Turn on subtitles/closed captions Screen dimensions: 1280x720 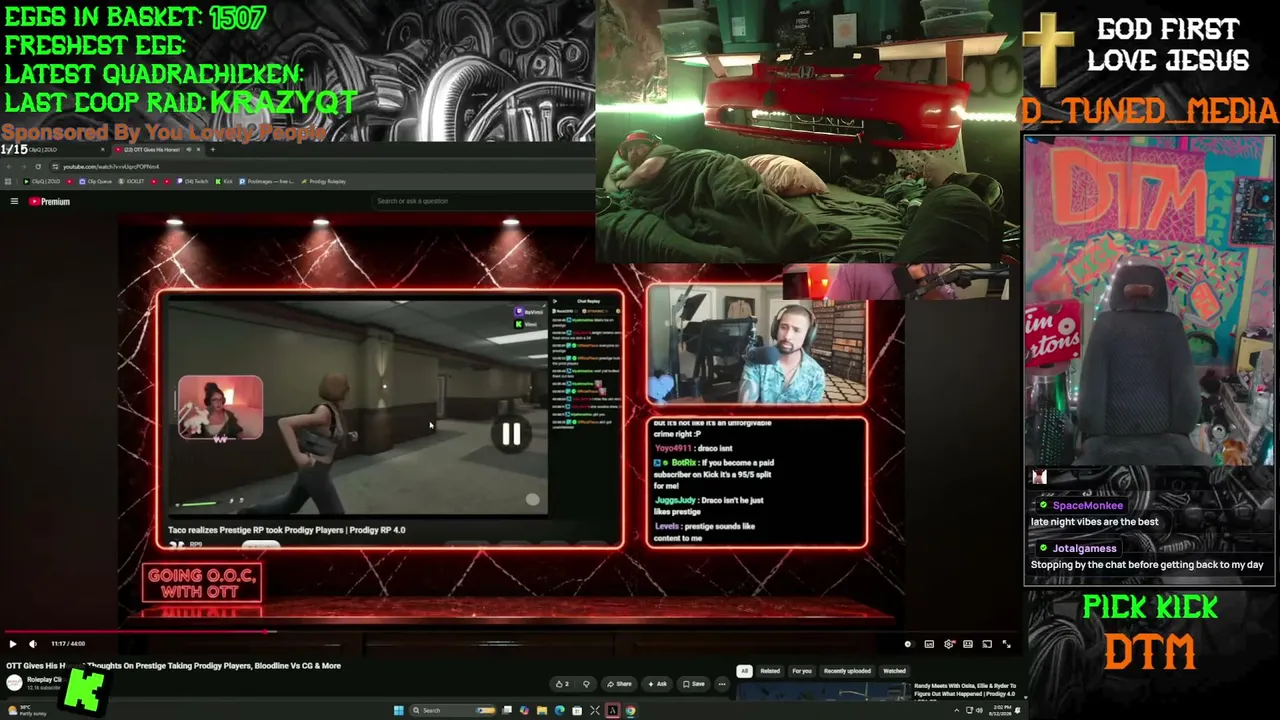(929, 644)
